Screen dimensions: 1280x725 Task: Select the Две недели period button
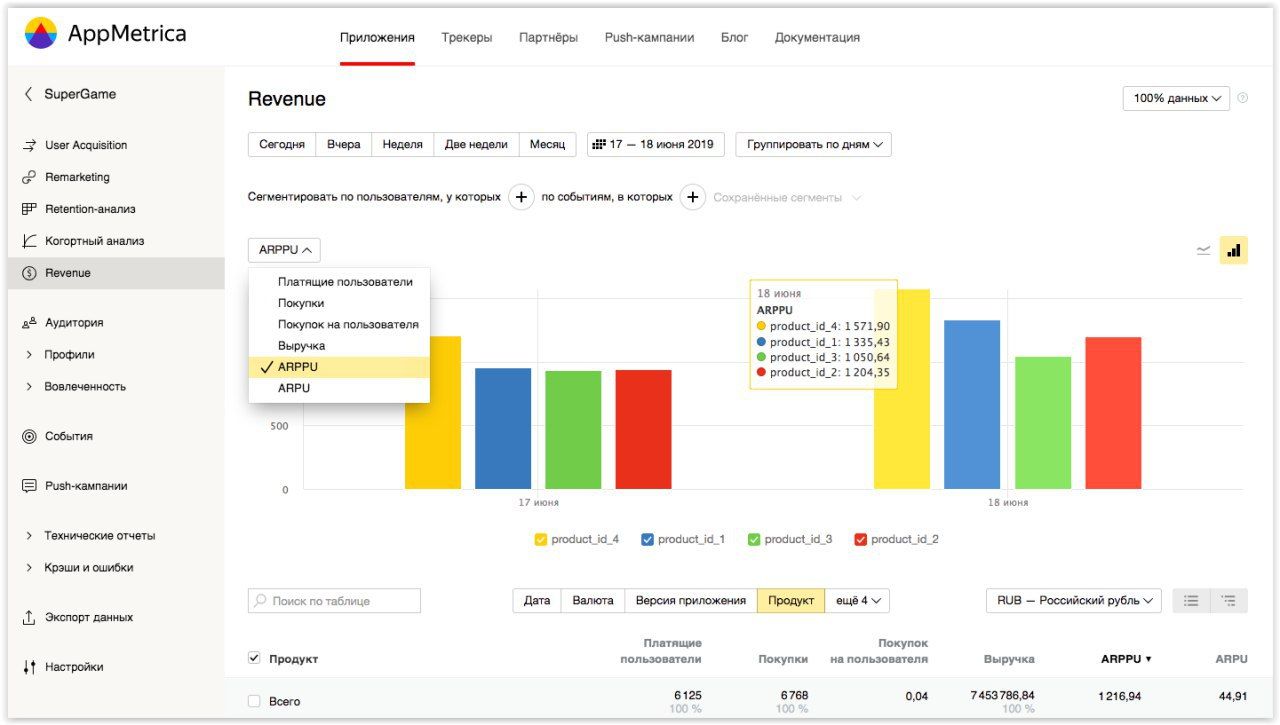coord(476,144)
